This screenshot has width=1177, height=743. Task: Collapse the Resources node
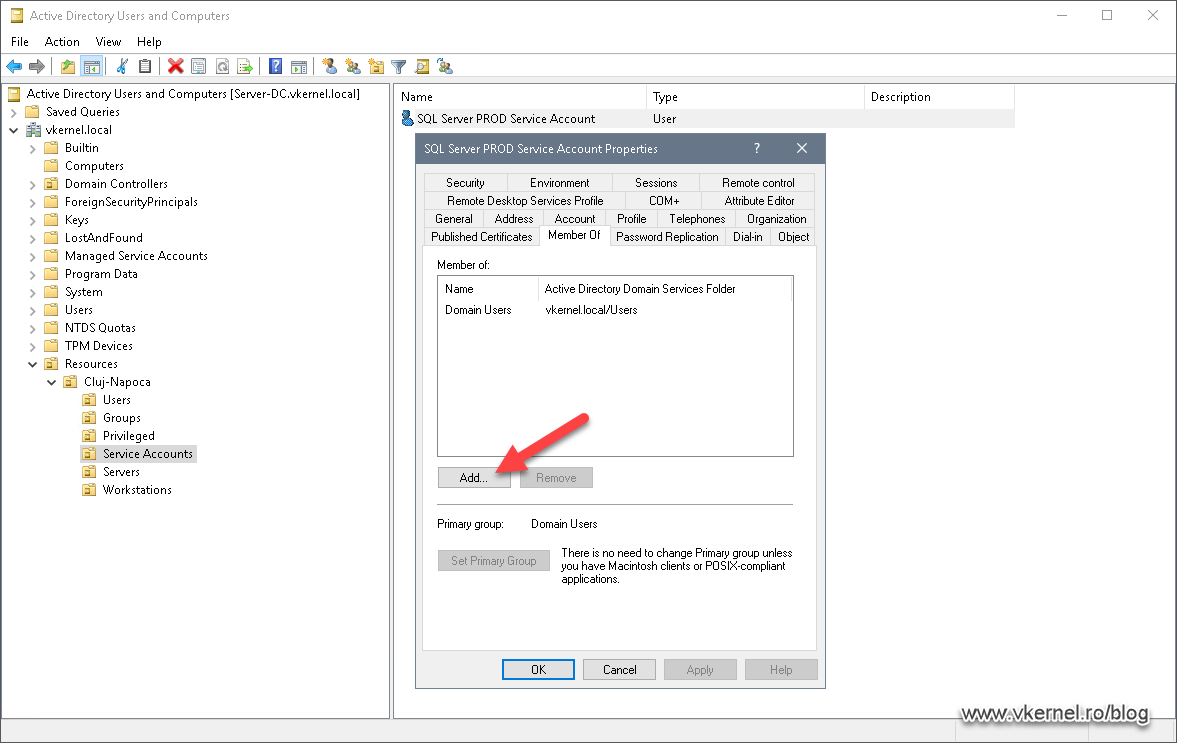point(32,363)
